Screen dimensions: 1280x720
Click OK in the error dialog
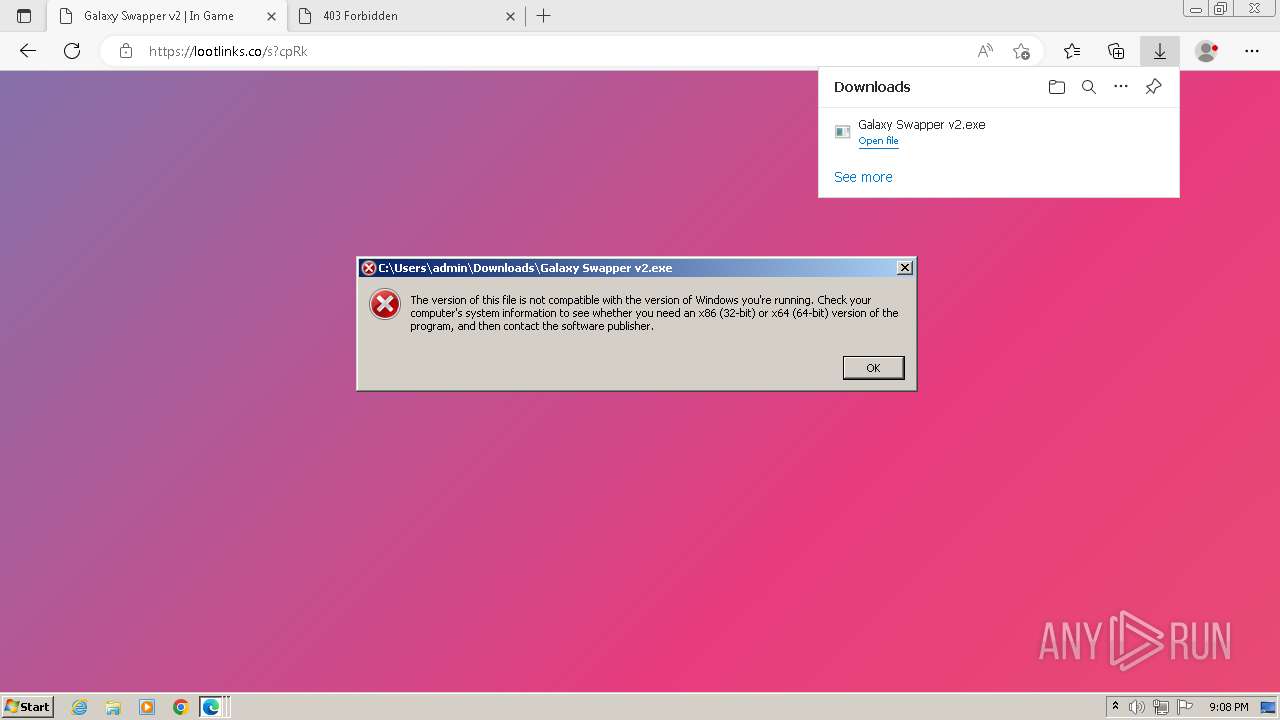873,368
